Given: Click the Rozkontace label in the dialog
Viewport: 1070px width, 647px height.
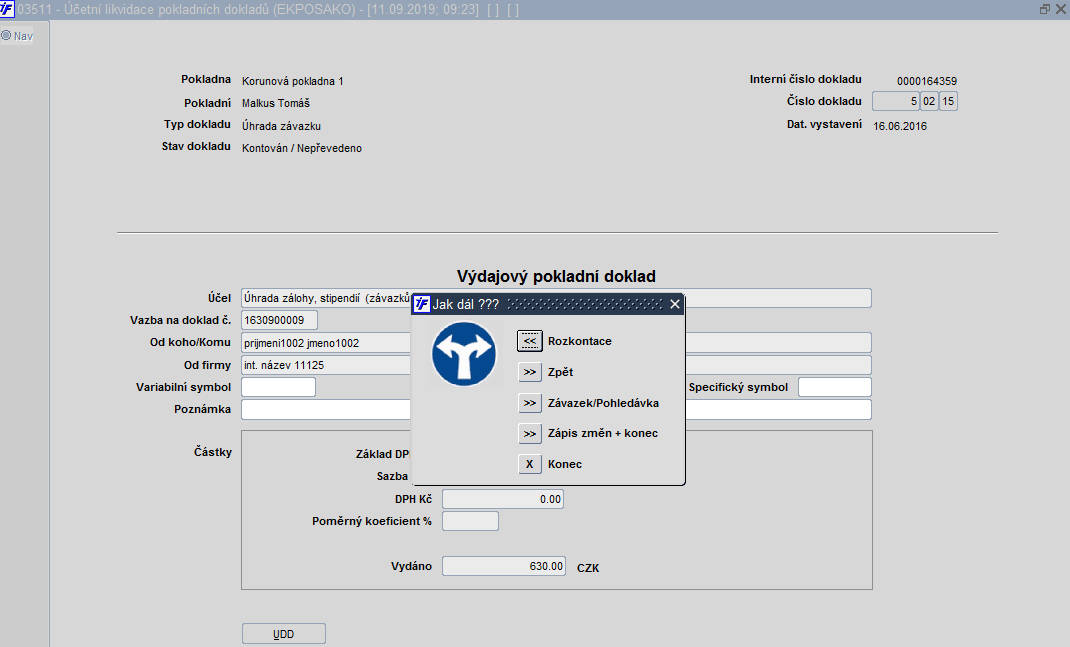Looking at the screenshot, I should click(x=579, y=341).
